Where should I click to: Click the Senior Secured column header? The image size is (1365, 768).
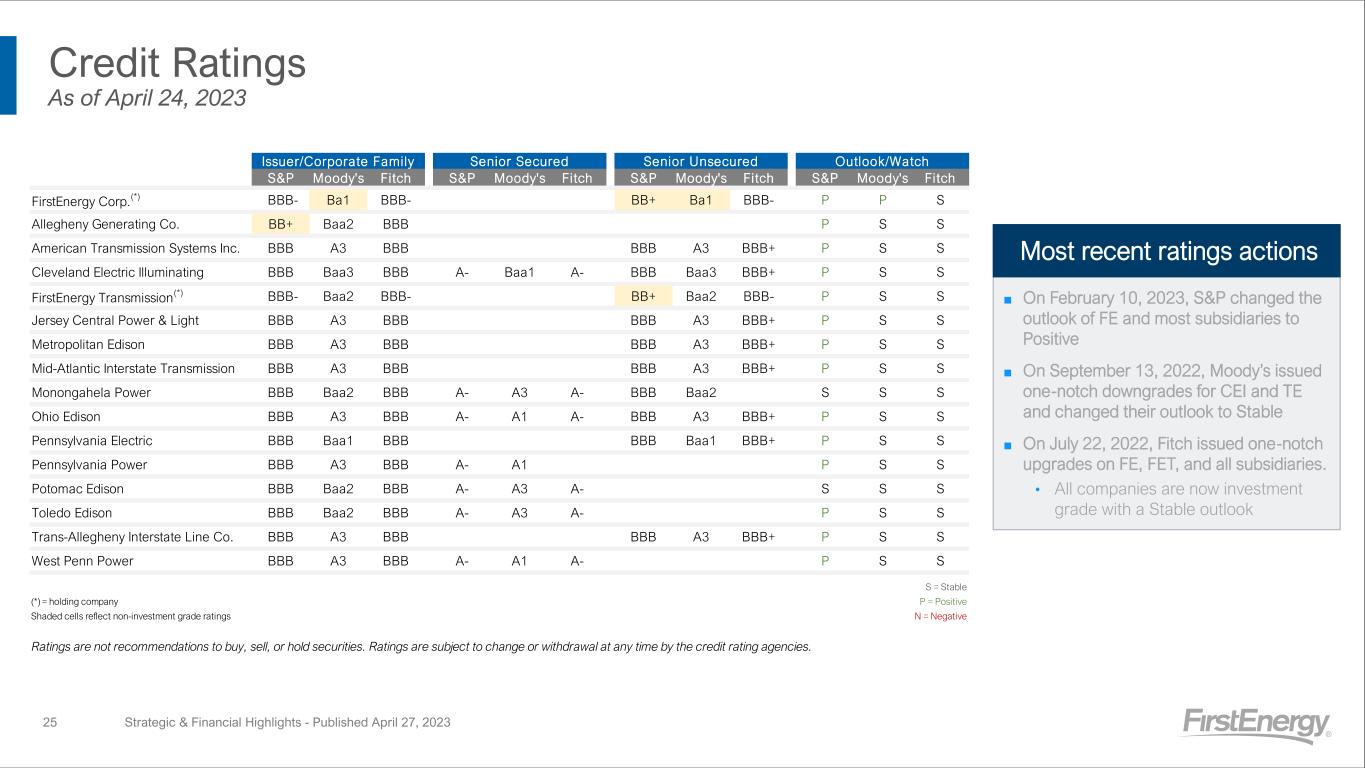point(519,161)
